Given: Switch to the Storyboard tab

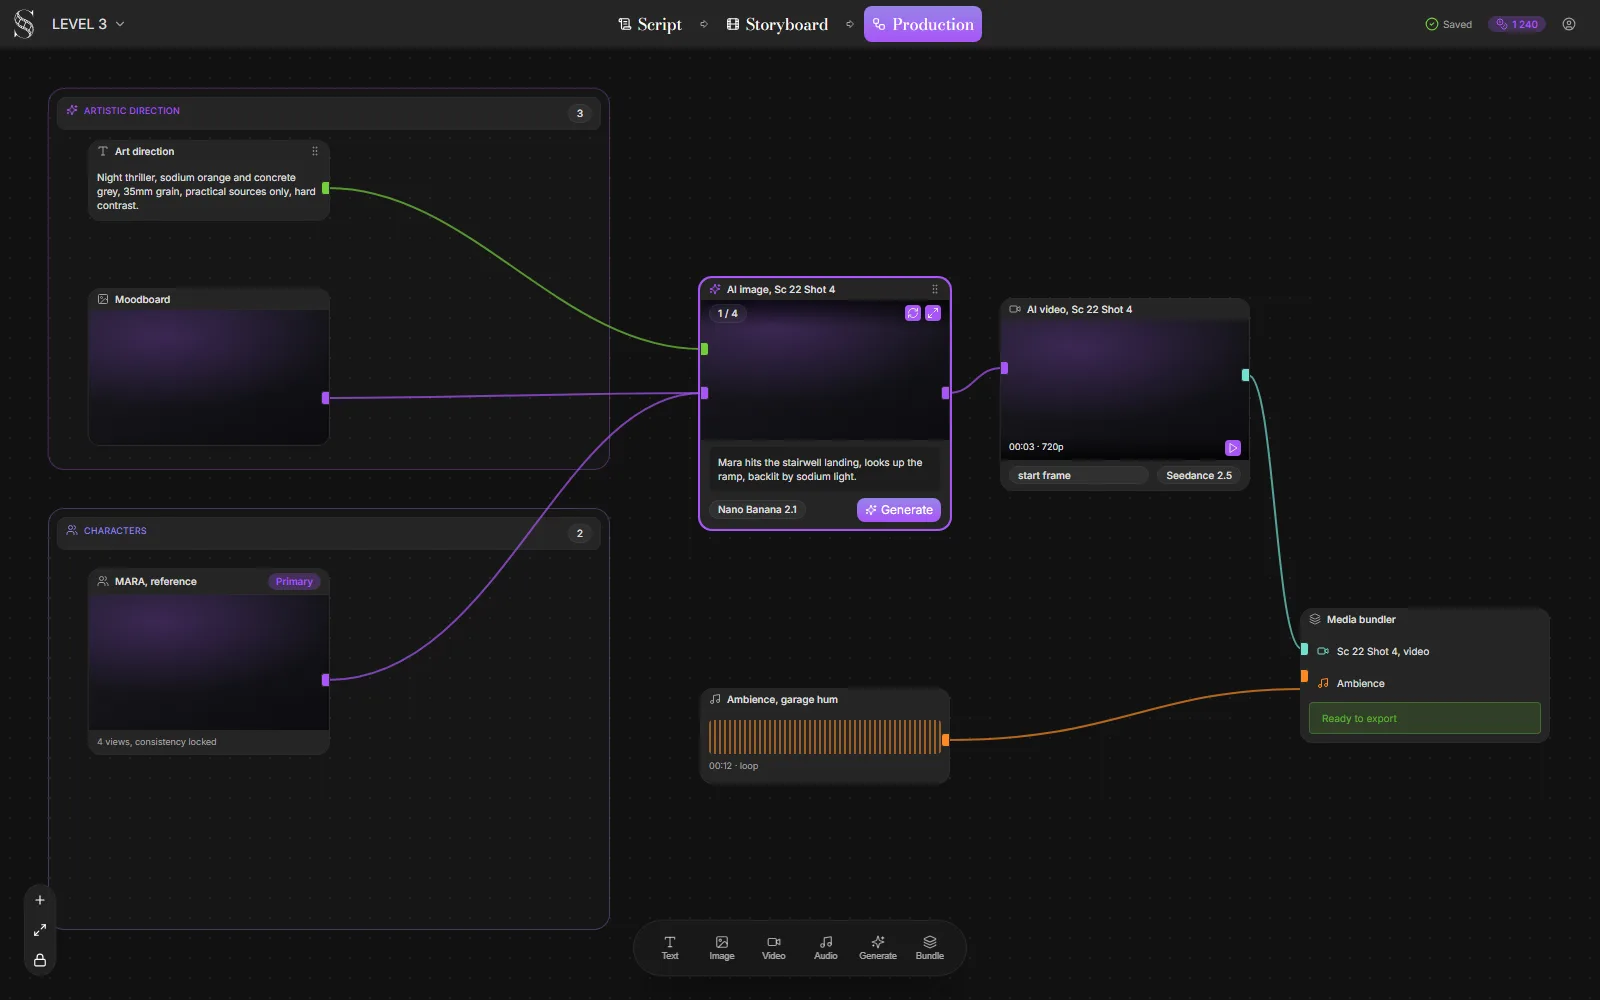Looking at the screenshot, I should click(x=777, y=24).
